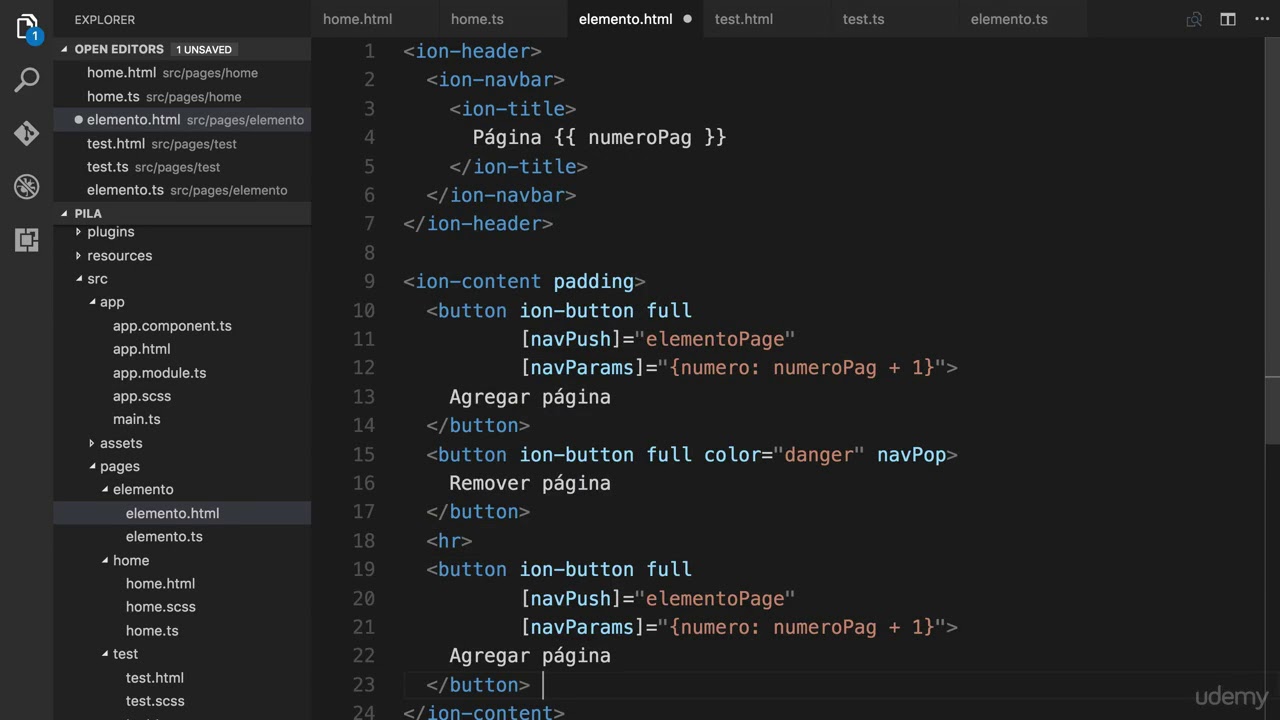
Task: Open test.scss in the file tree
Action: (x=155, y=701)
